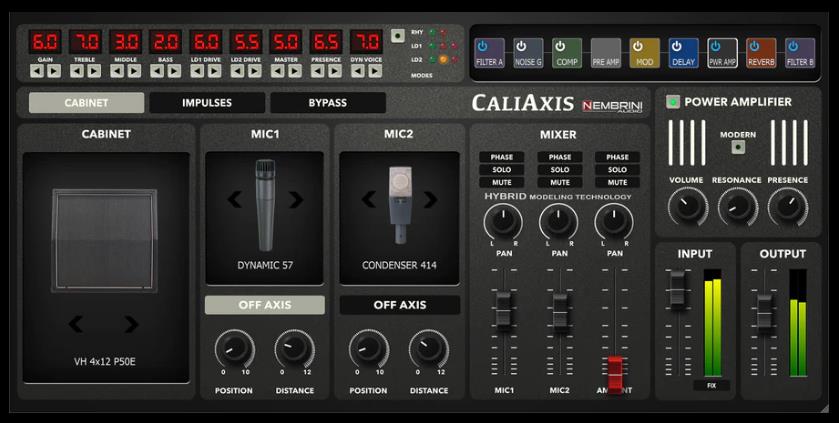
Task: Click the Resonance knob
Action: pos(738,206)
